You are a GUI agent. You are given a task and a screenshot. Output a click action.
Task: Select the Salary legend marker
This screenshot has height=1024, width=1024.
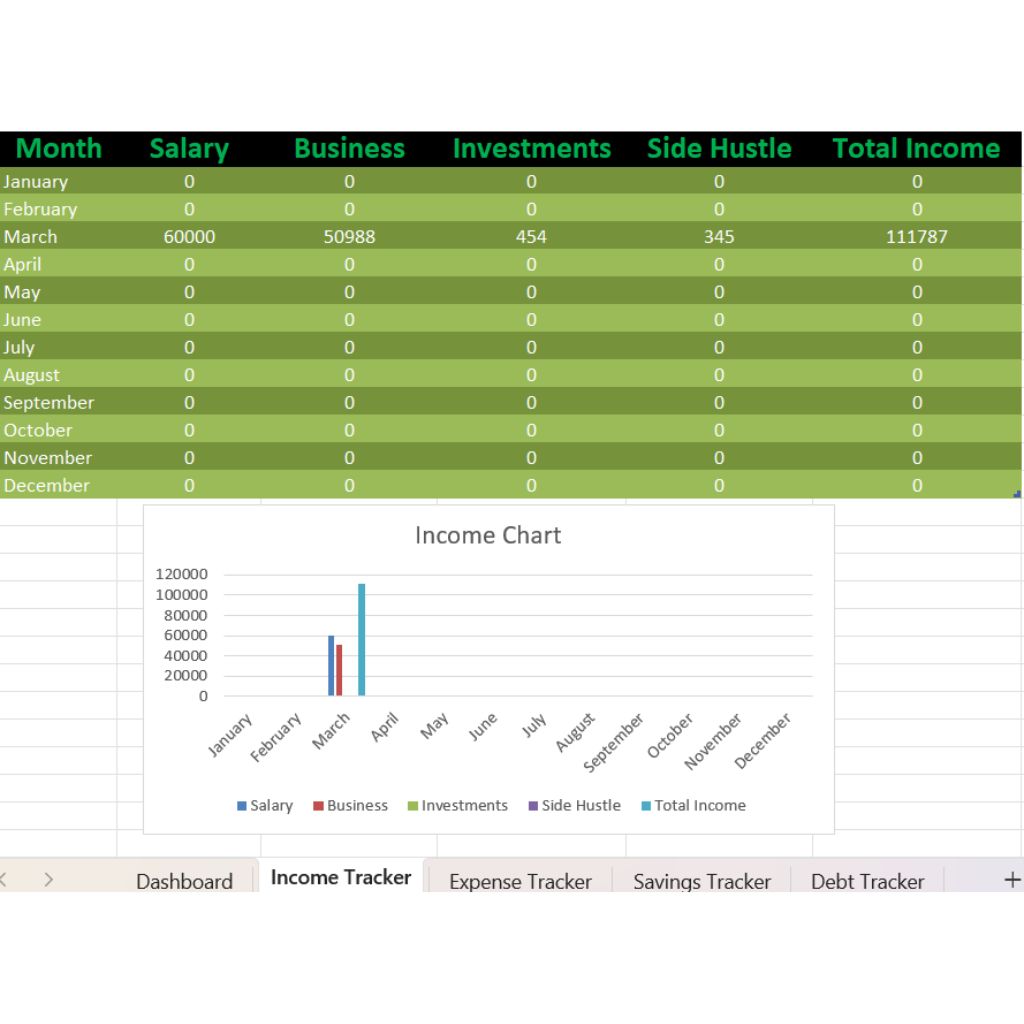242,806
